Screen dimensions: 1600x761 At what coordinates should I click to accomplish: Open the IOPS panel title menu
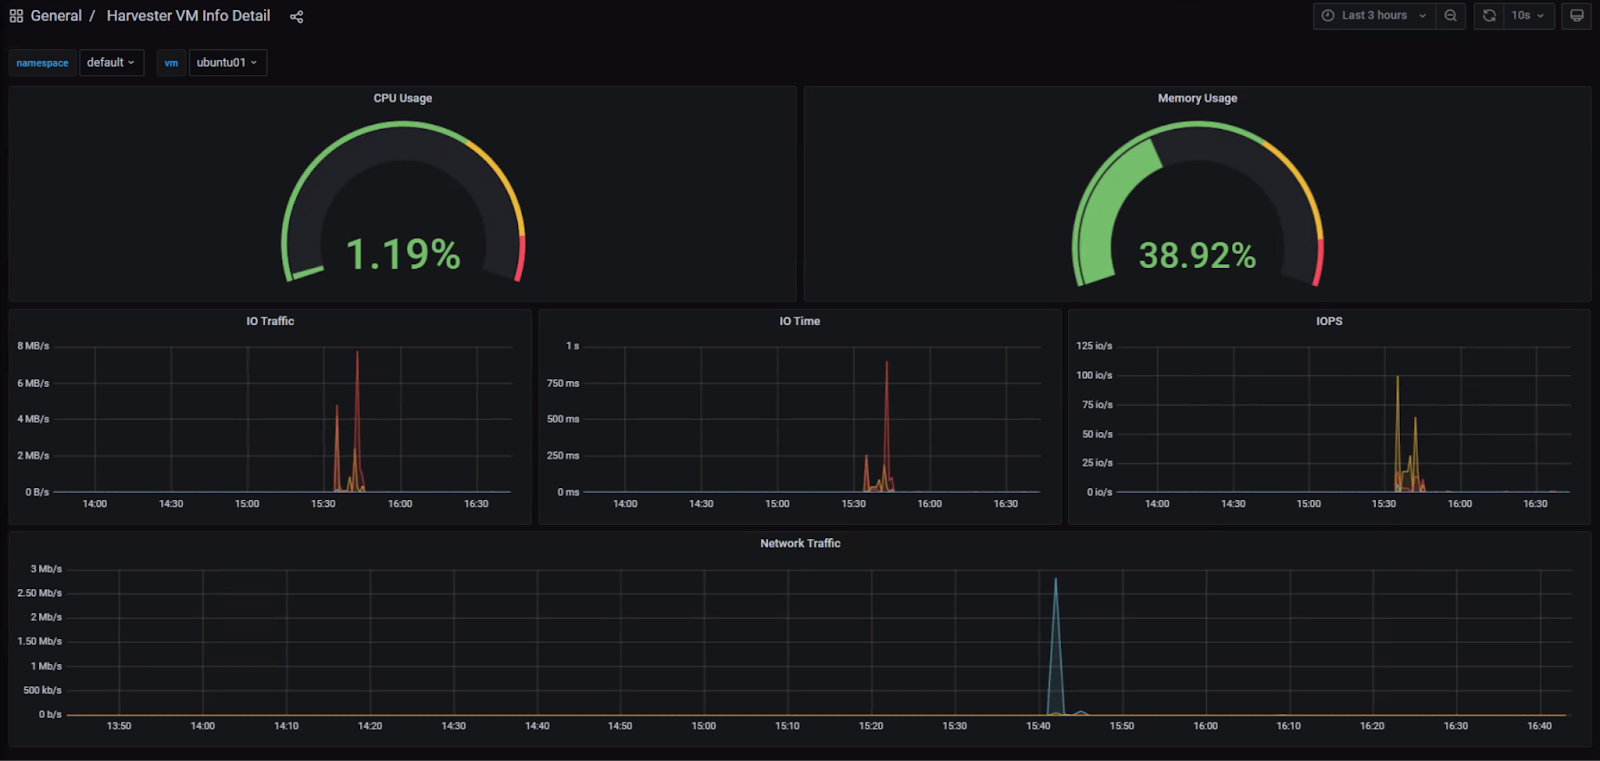(1329, 321)
